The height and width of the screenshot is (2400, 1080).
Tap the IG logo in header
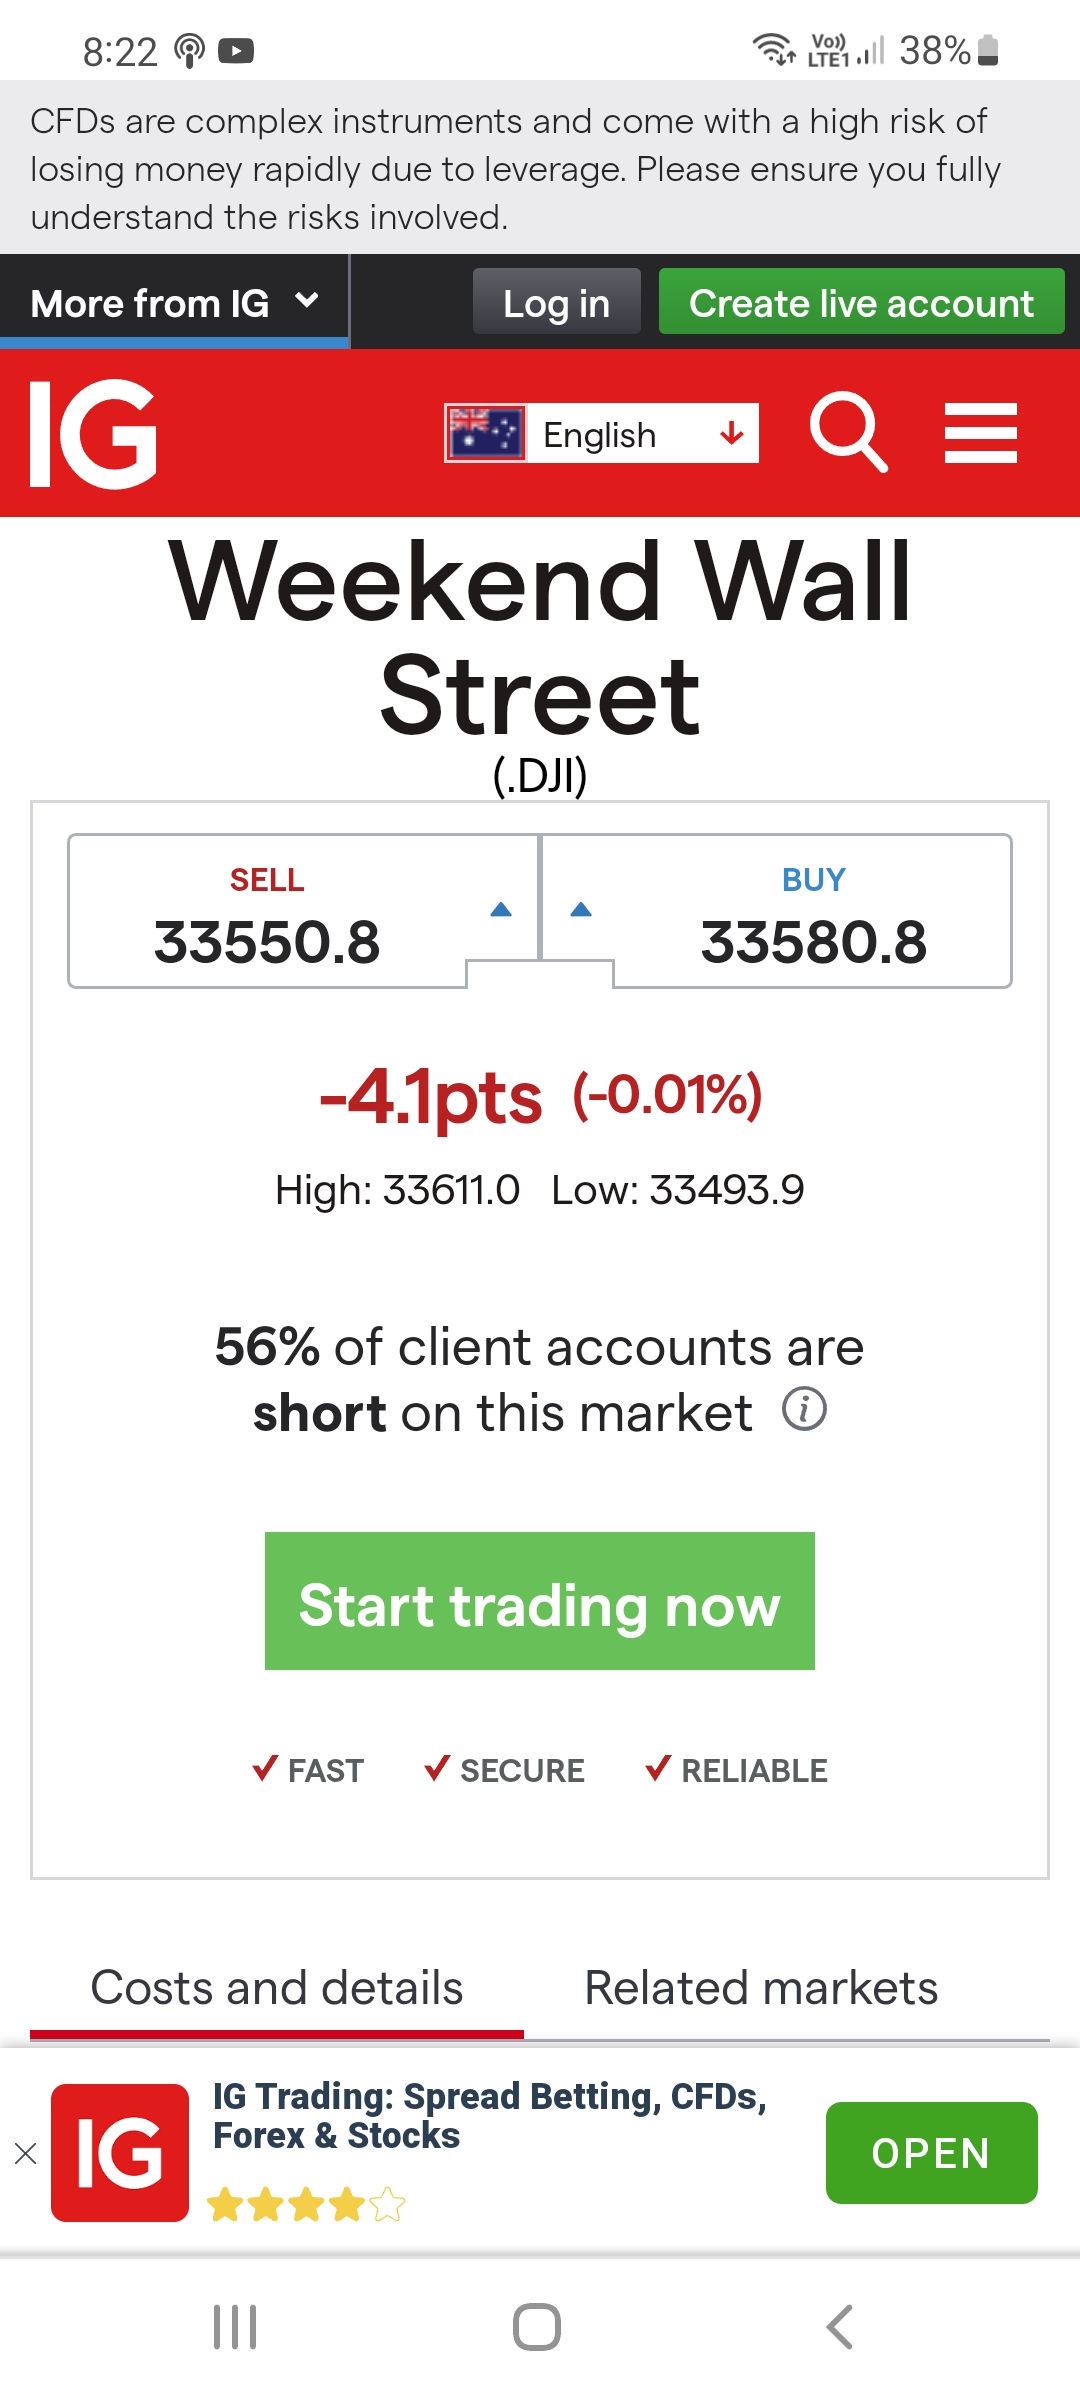[93, 434]
